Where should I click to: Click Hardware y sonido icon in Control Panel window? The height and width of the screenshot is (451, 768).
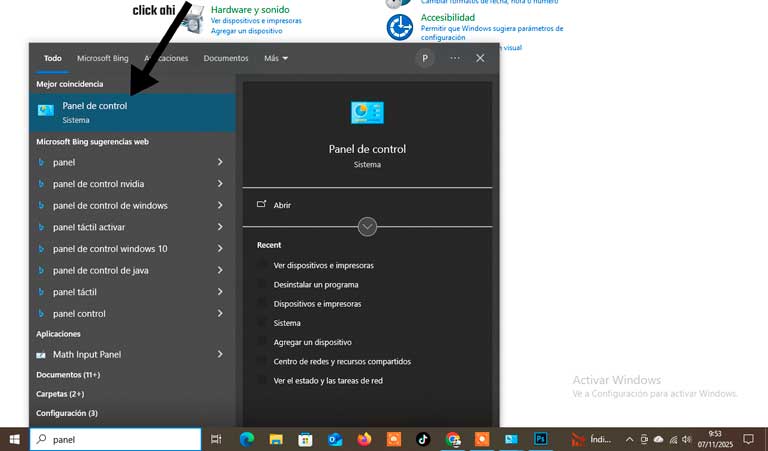[195, 19]
